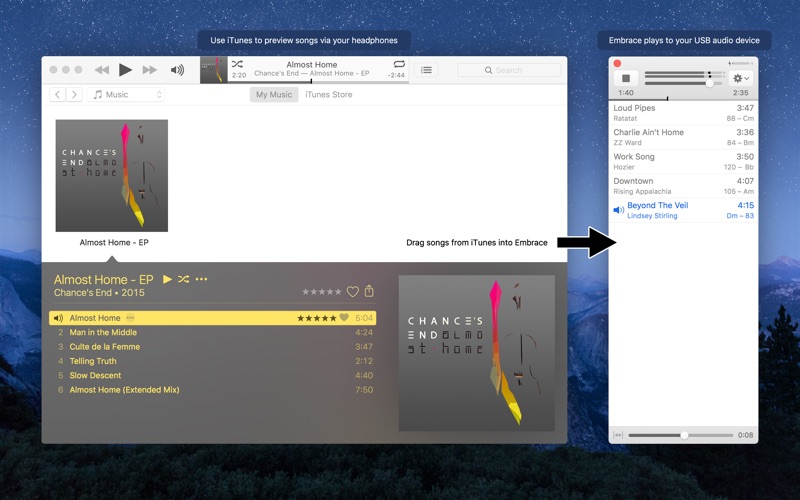
Task: Open the more options dots on Almost Home track
Action: point(130,318)
